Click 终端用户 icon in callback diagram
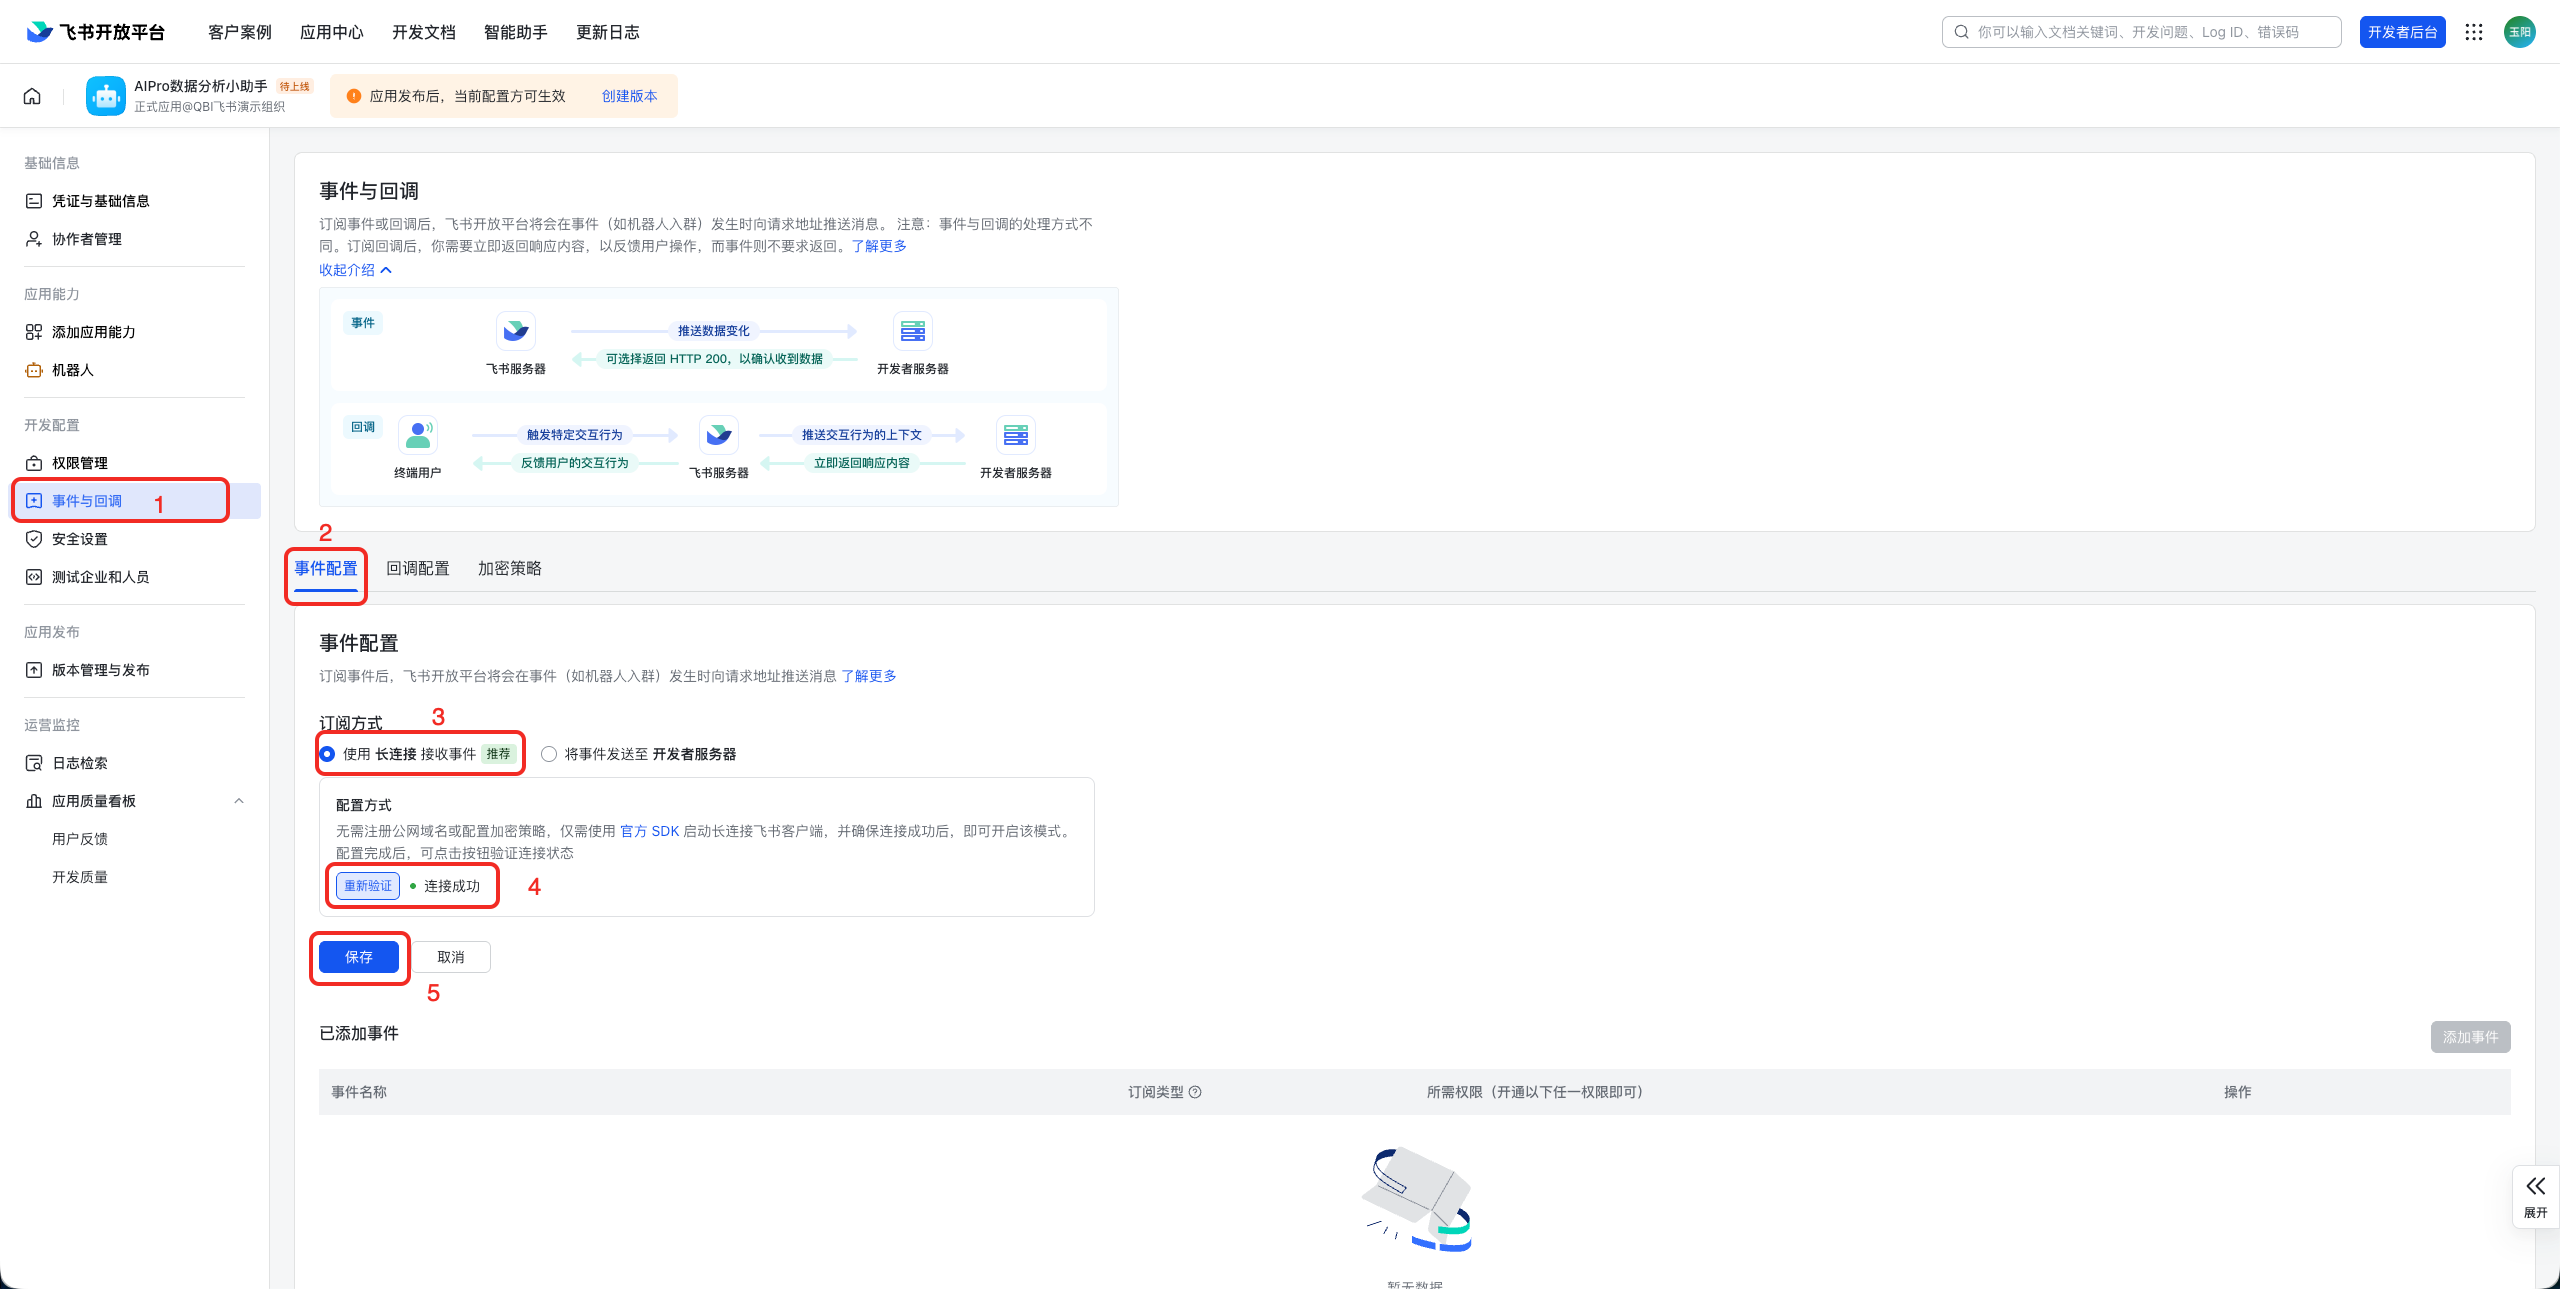 click(x=418, y=435)
